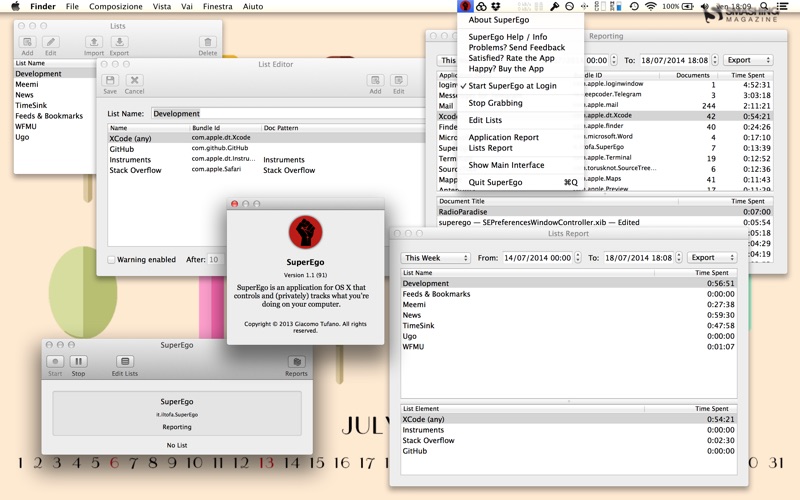The width and height of the screenshot is (800, 500).
Task: Select RadioParadise row in Reporting window
Action: tap(604, 212)
